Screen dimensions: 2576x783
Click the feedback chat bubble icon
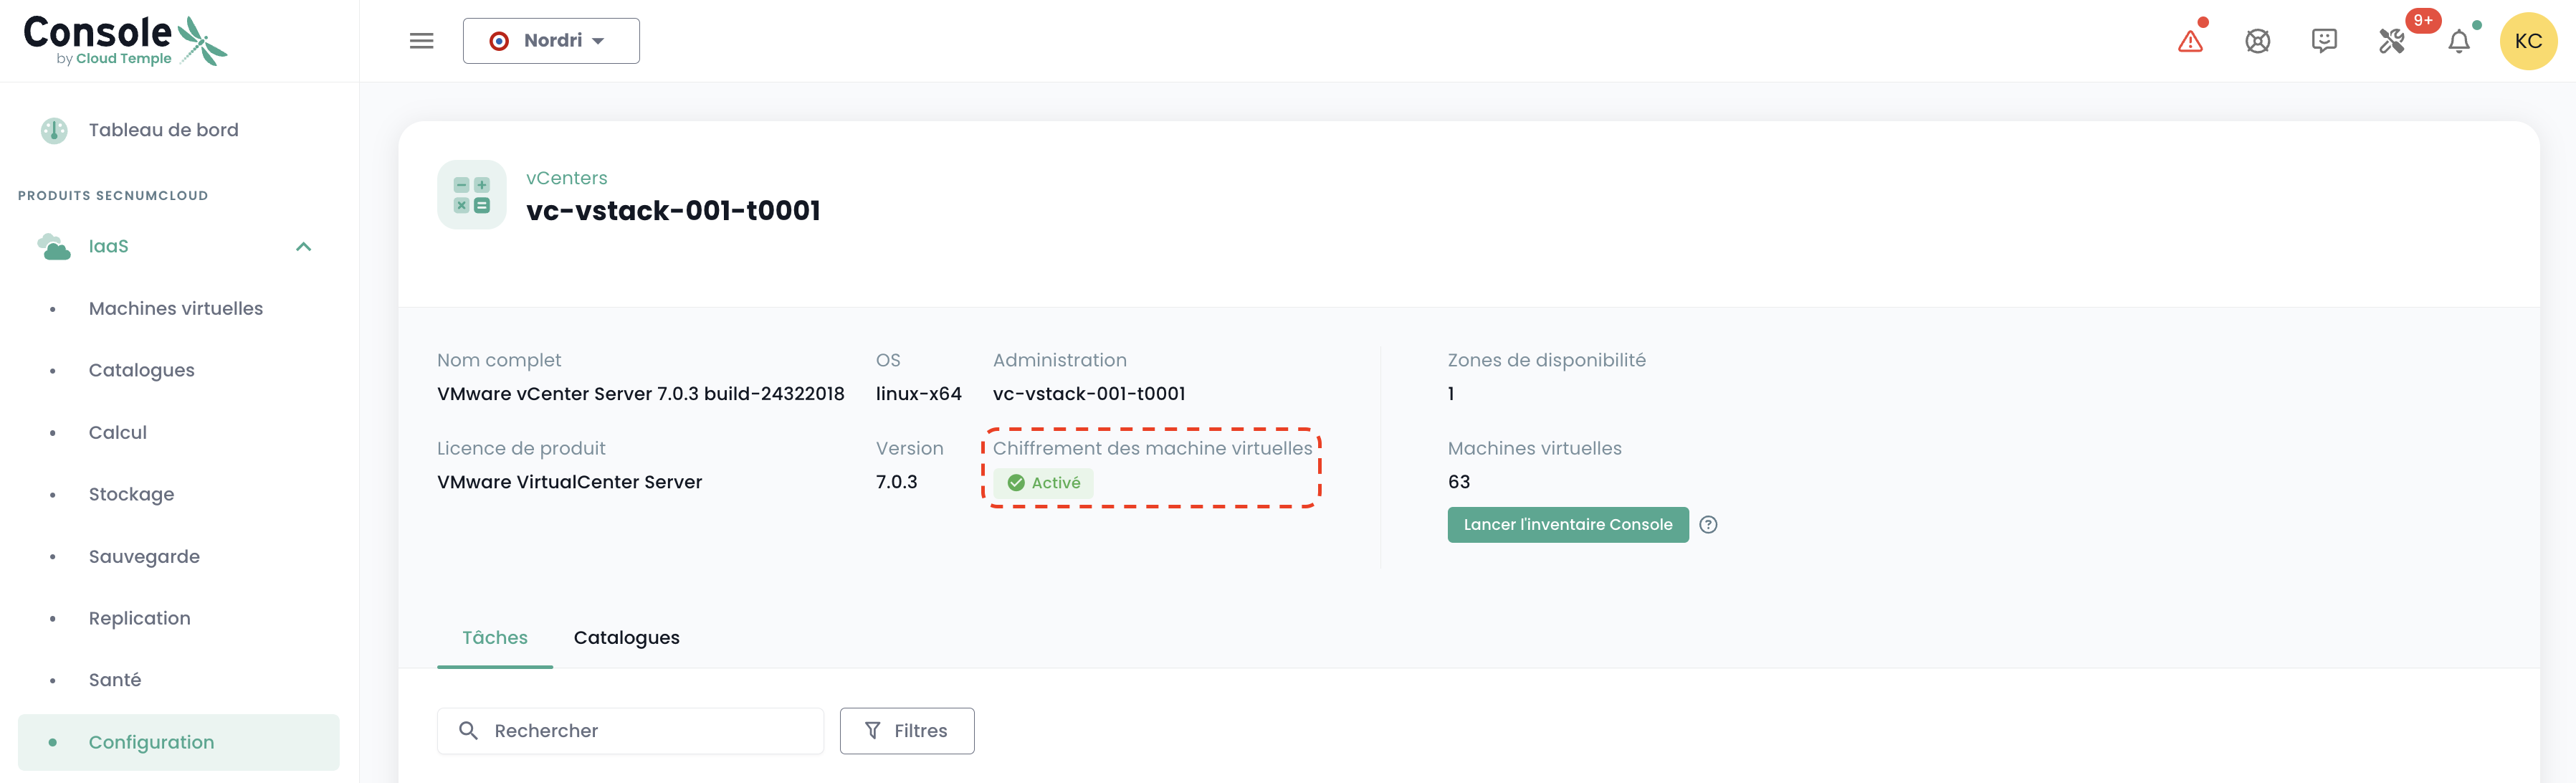(x=2324, y=41)
